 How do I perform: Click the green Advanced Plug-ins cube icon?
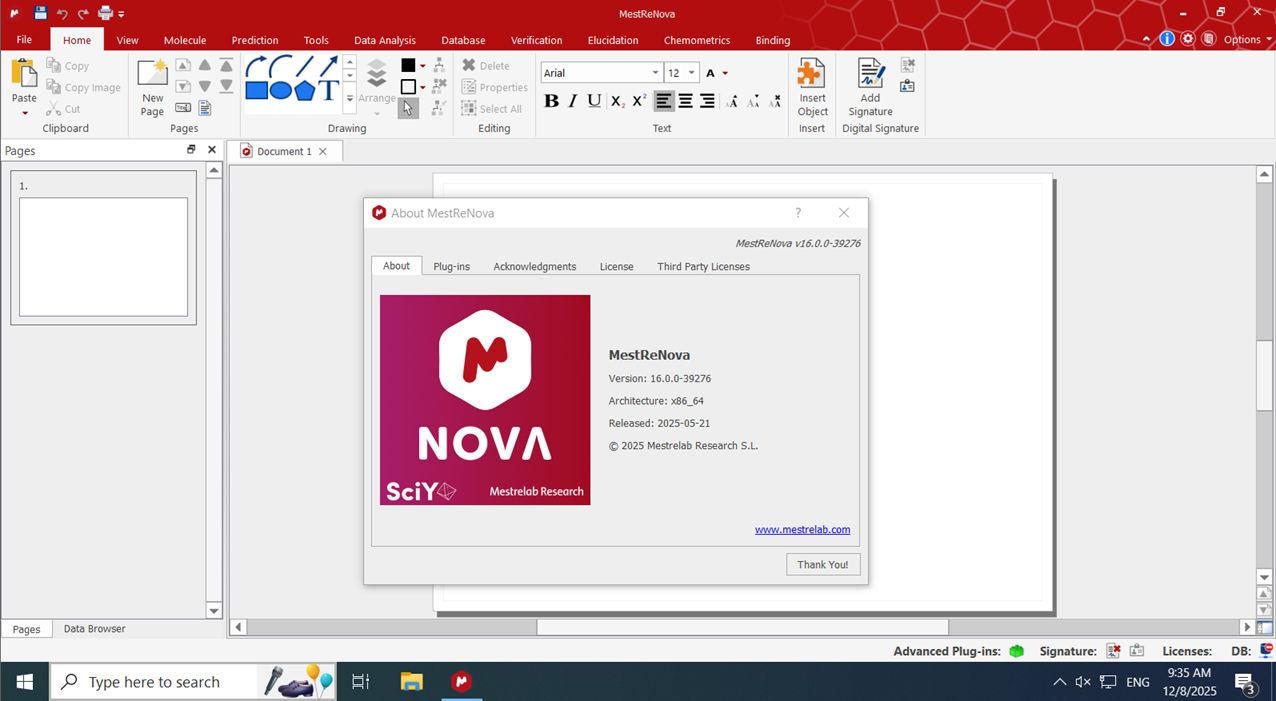click(1017, 651)
